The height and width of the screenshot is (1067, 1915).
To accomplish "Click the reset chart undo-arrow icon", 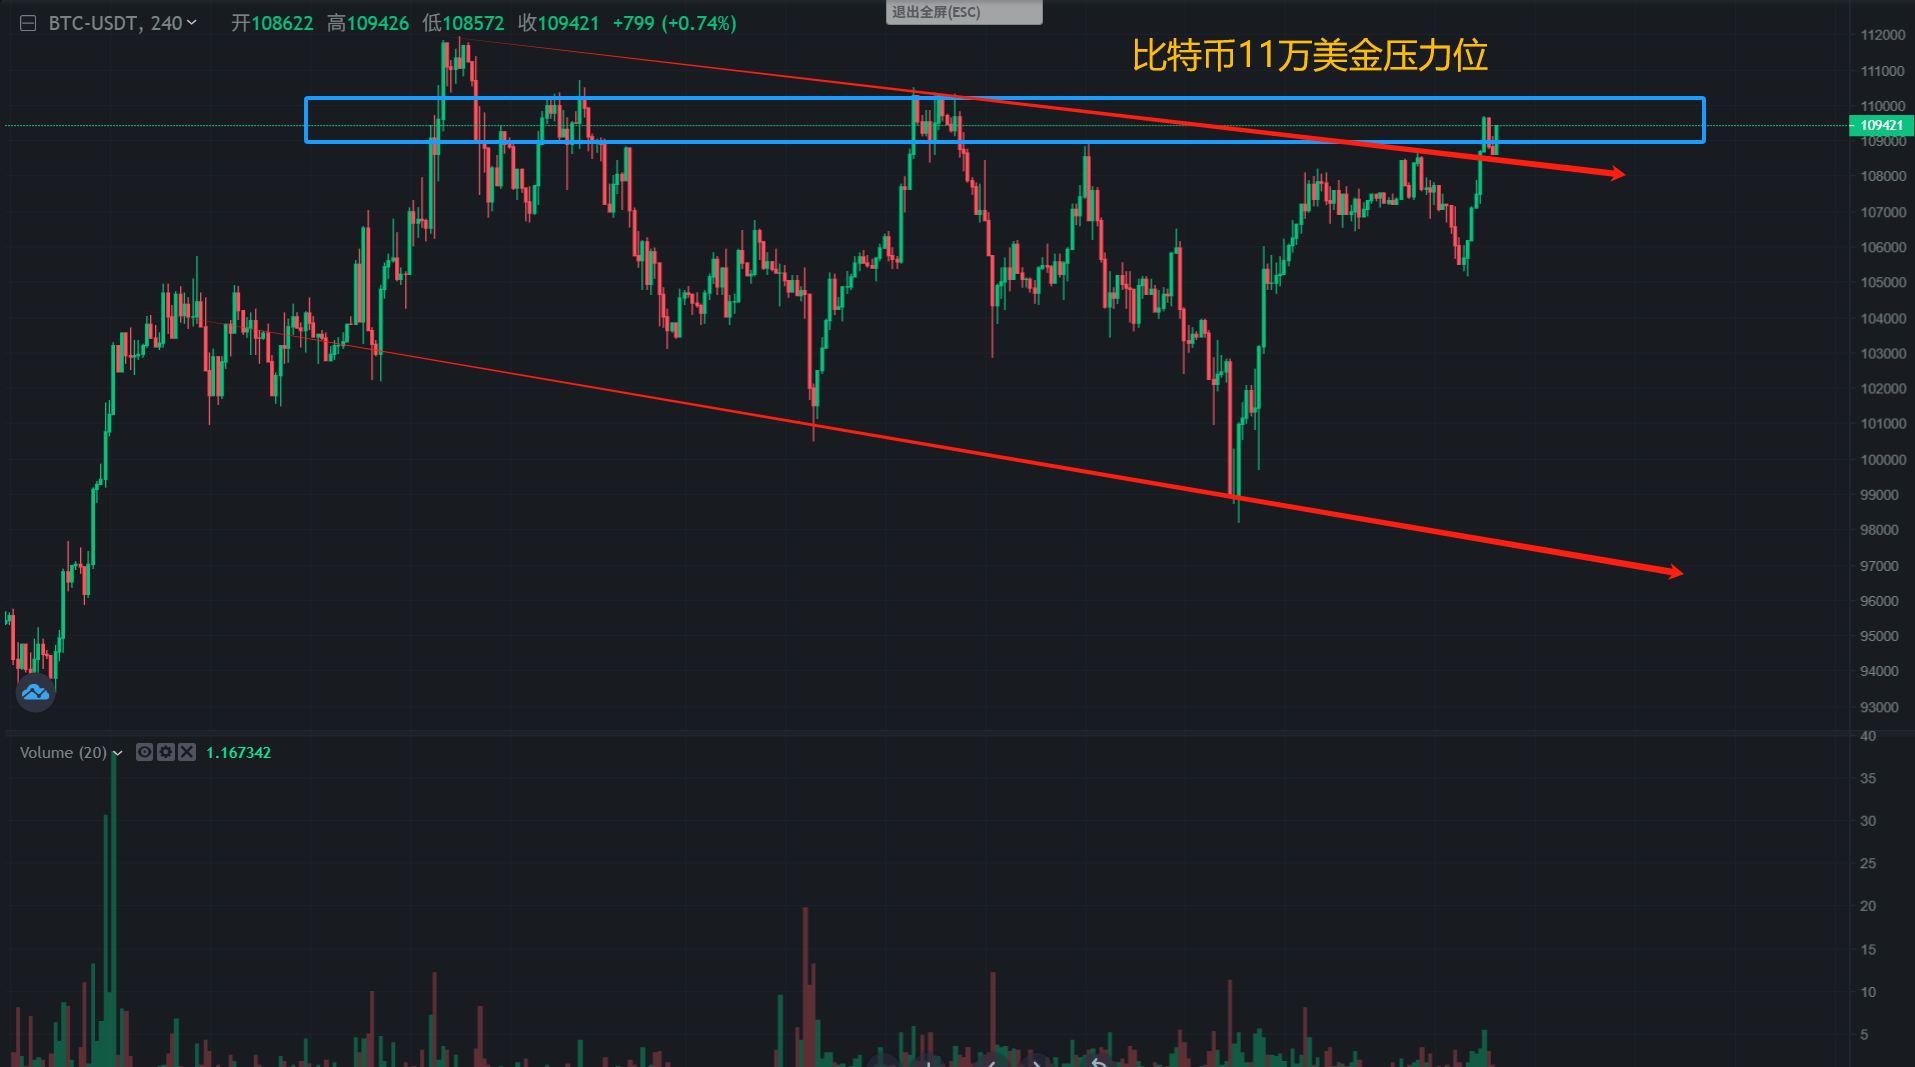I will 1098,1062.
